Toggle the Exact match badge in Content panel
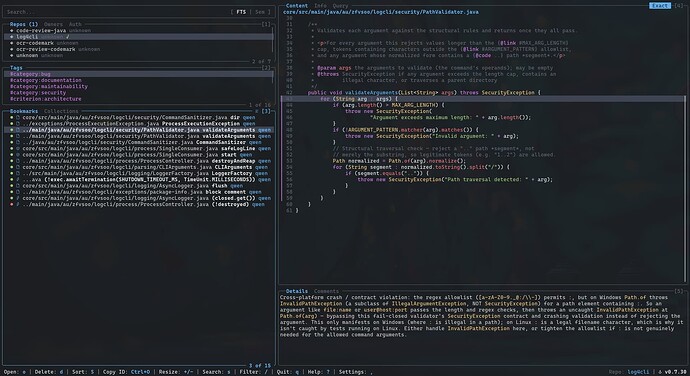This screenshot has width=690, height=376. click(x=660, y=6)
